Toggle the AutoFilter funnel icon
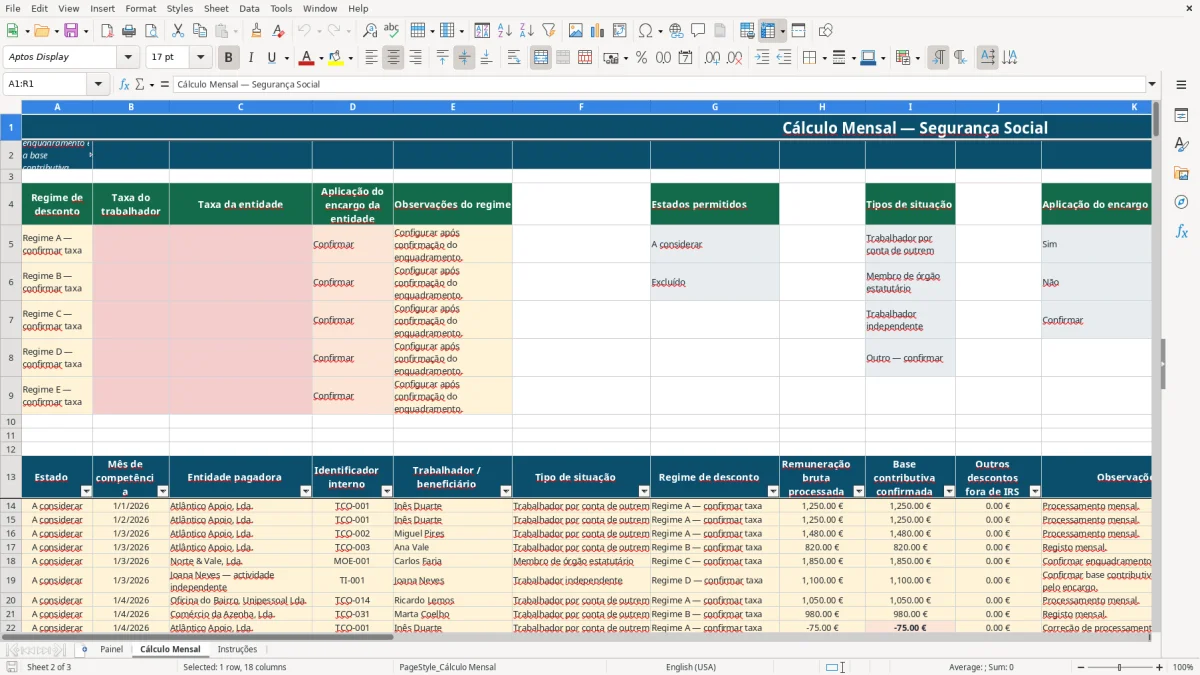 [548, 31]
